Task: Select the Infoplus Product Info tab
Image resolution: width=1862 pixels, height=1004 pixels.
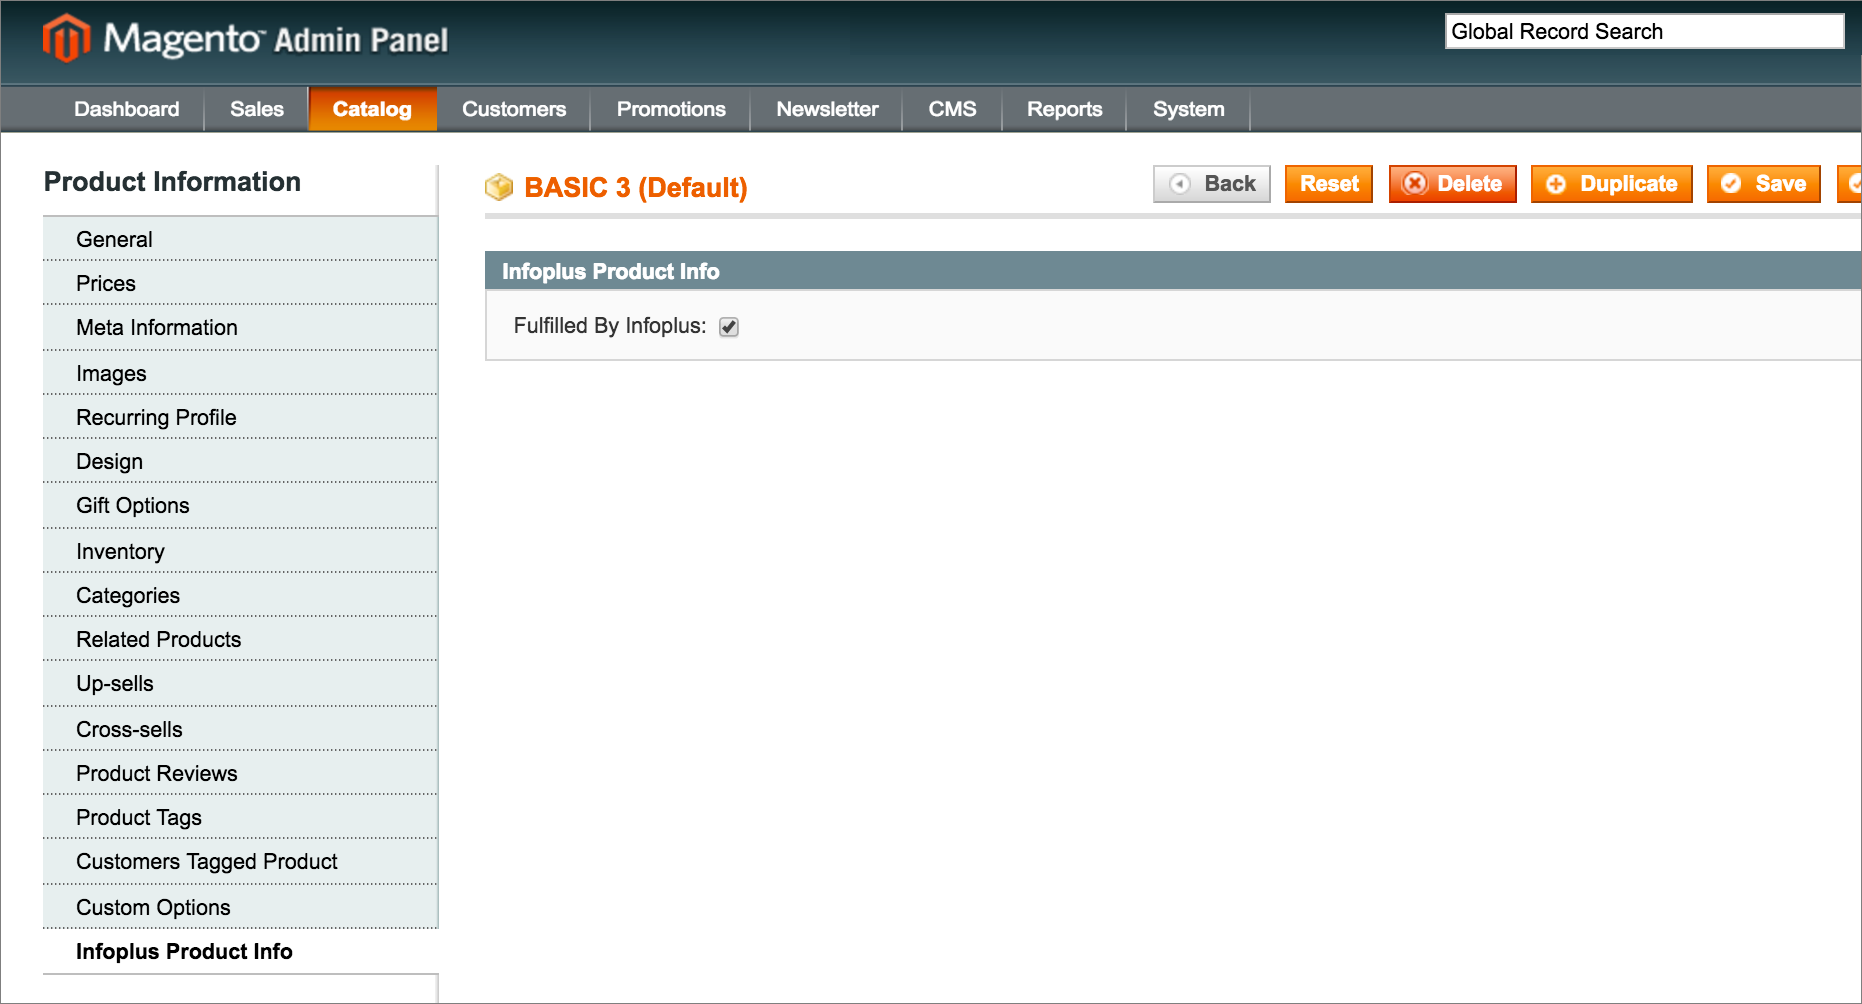Action: pyautogui.click(x=240, y=951)
